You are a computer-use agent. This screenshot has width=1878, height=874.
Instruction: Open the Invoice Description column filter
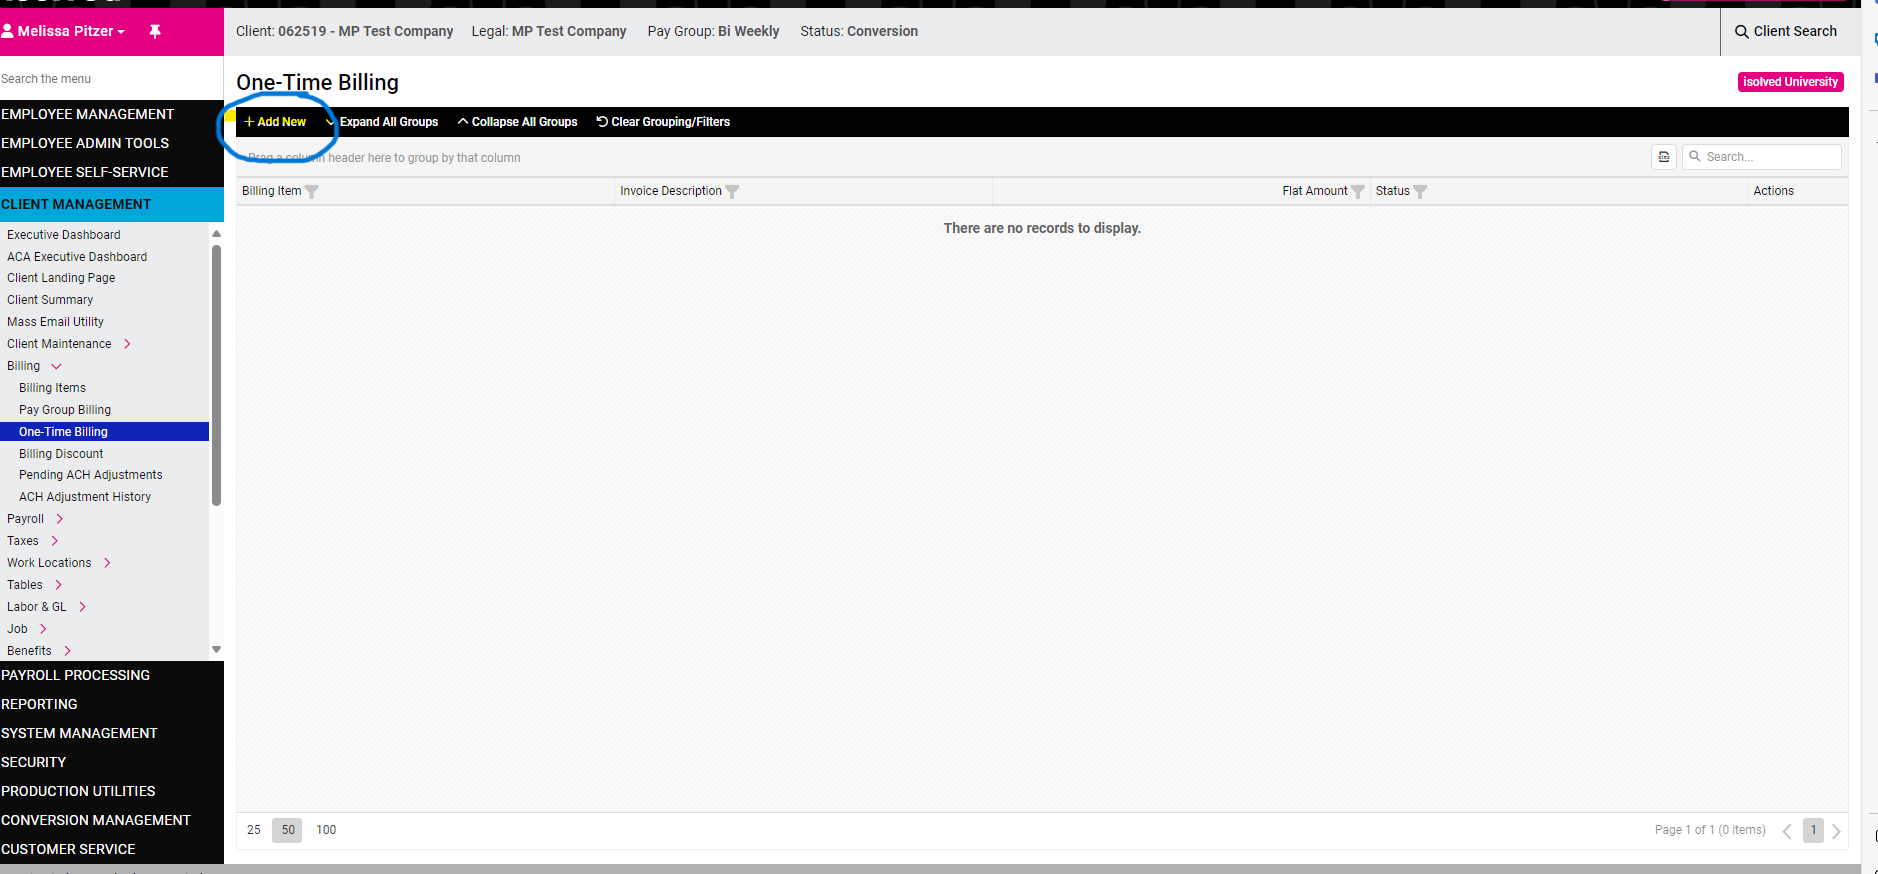point(732,191)
